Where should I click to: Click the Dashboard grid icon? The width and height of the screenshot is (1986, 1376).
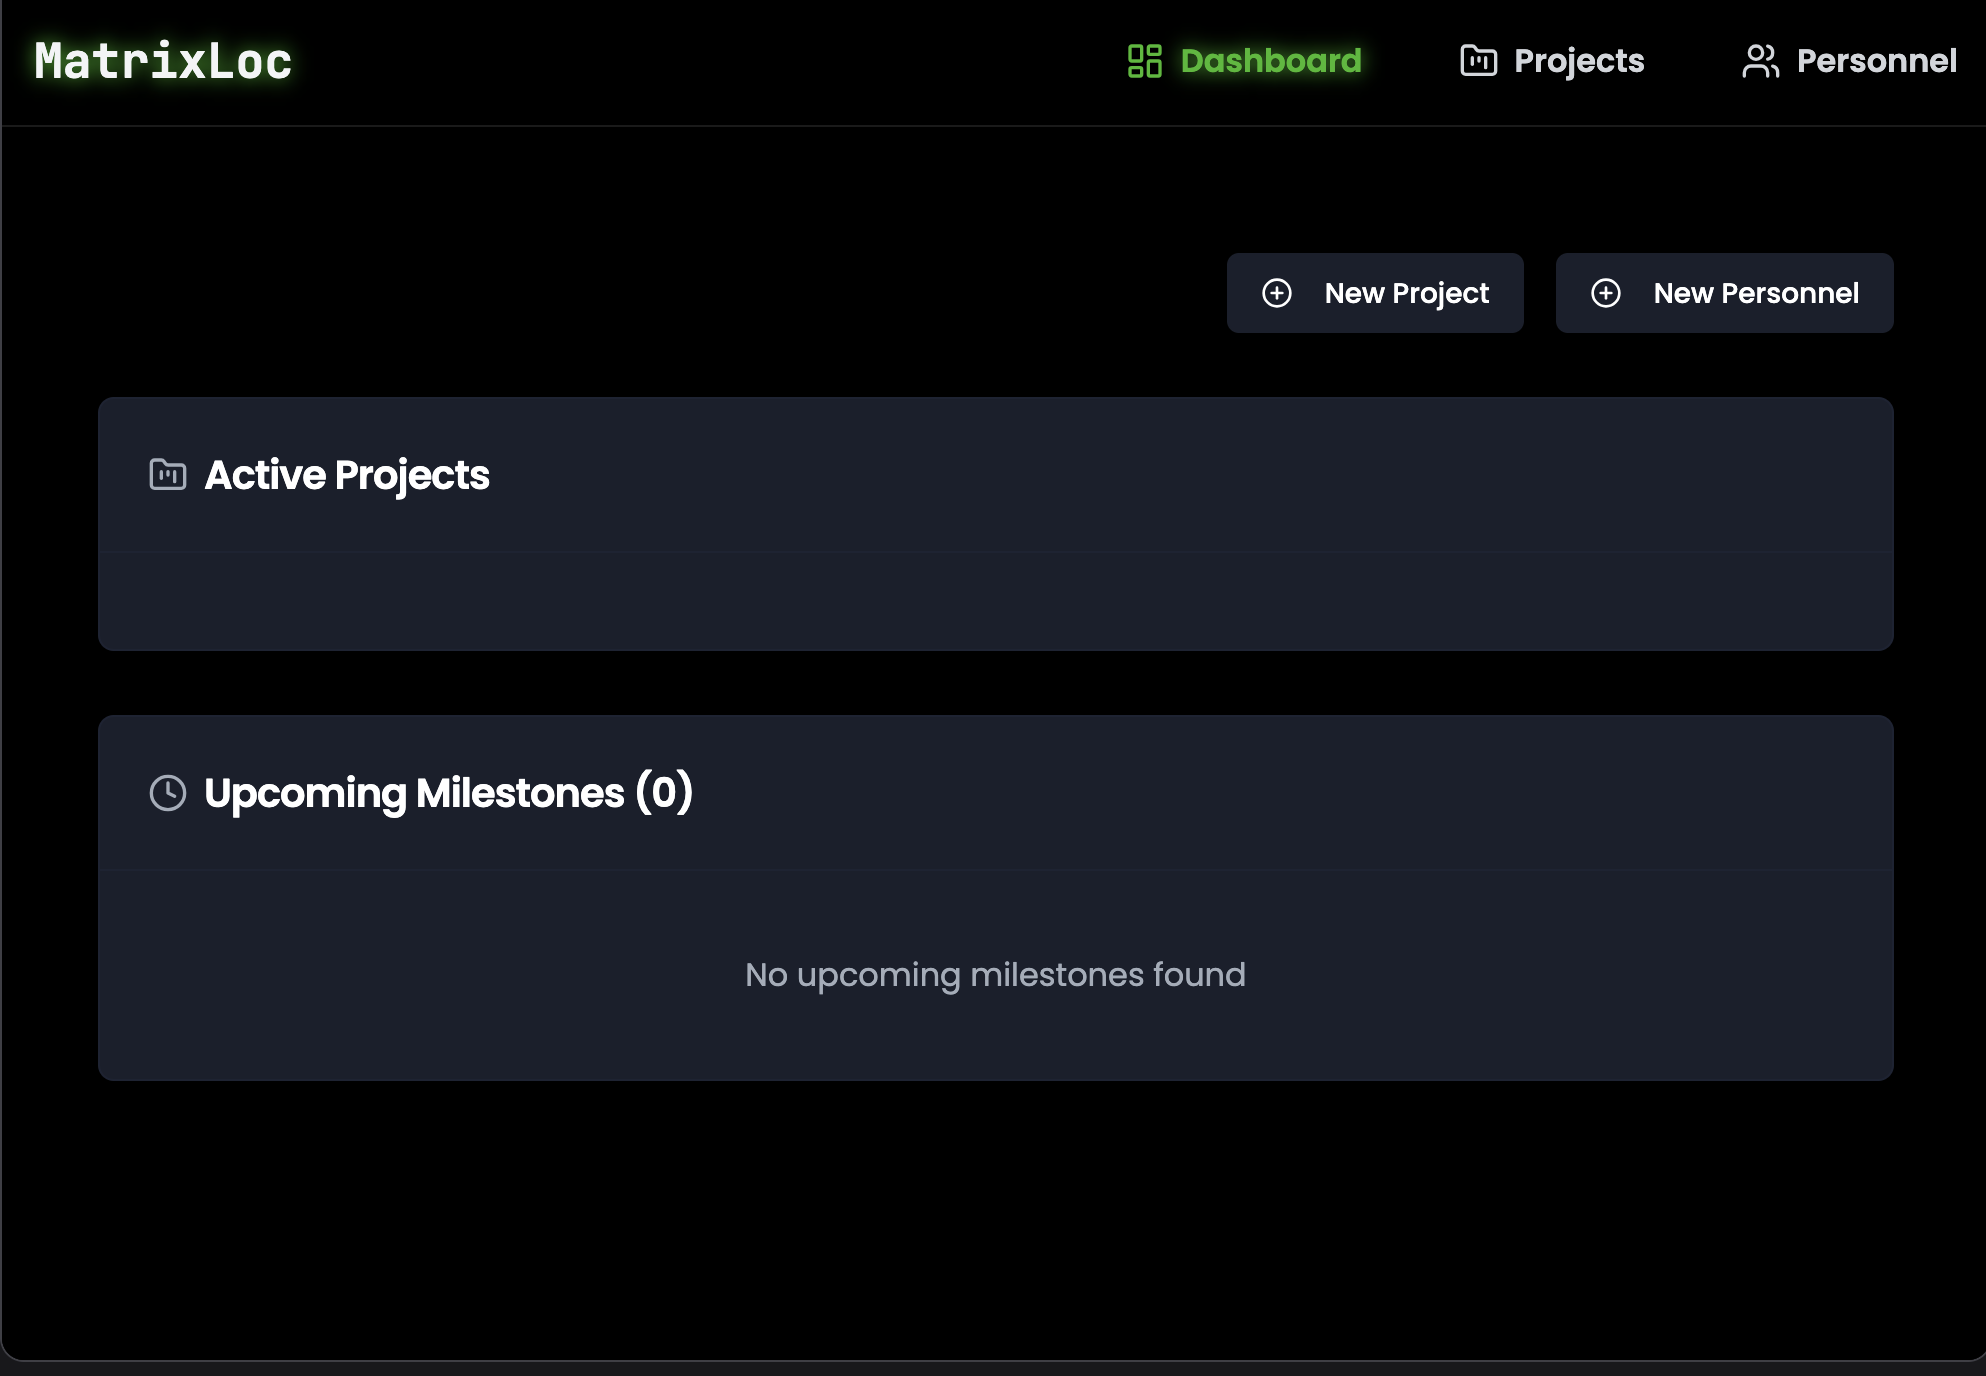click(1144, 61)
